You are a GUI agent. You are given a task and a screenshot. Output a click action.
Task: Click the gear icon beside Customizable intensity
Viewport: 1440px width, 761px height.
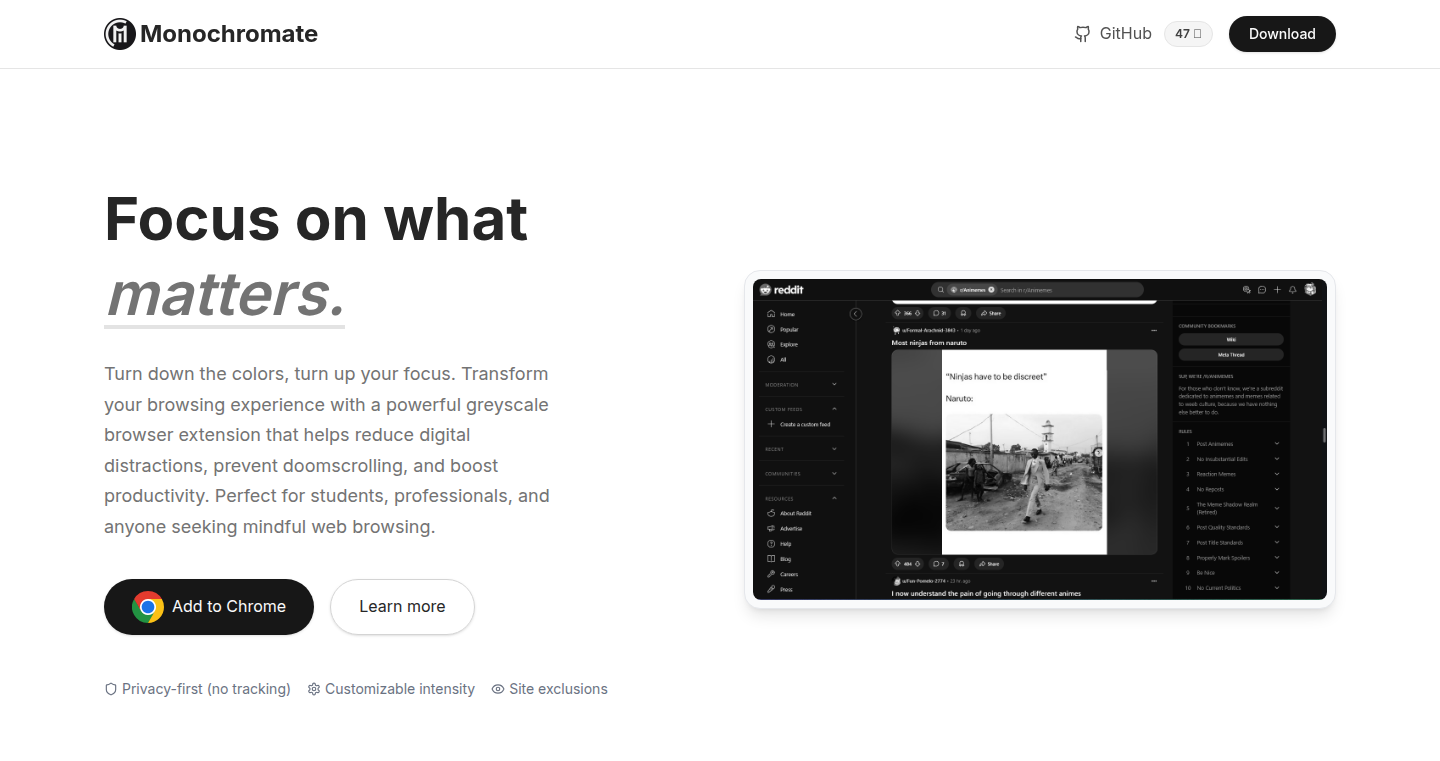[x=314, y=689]
